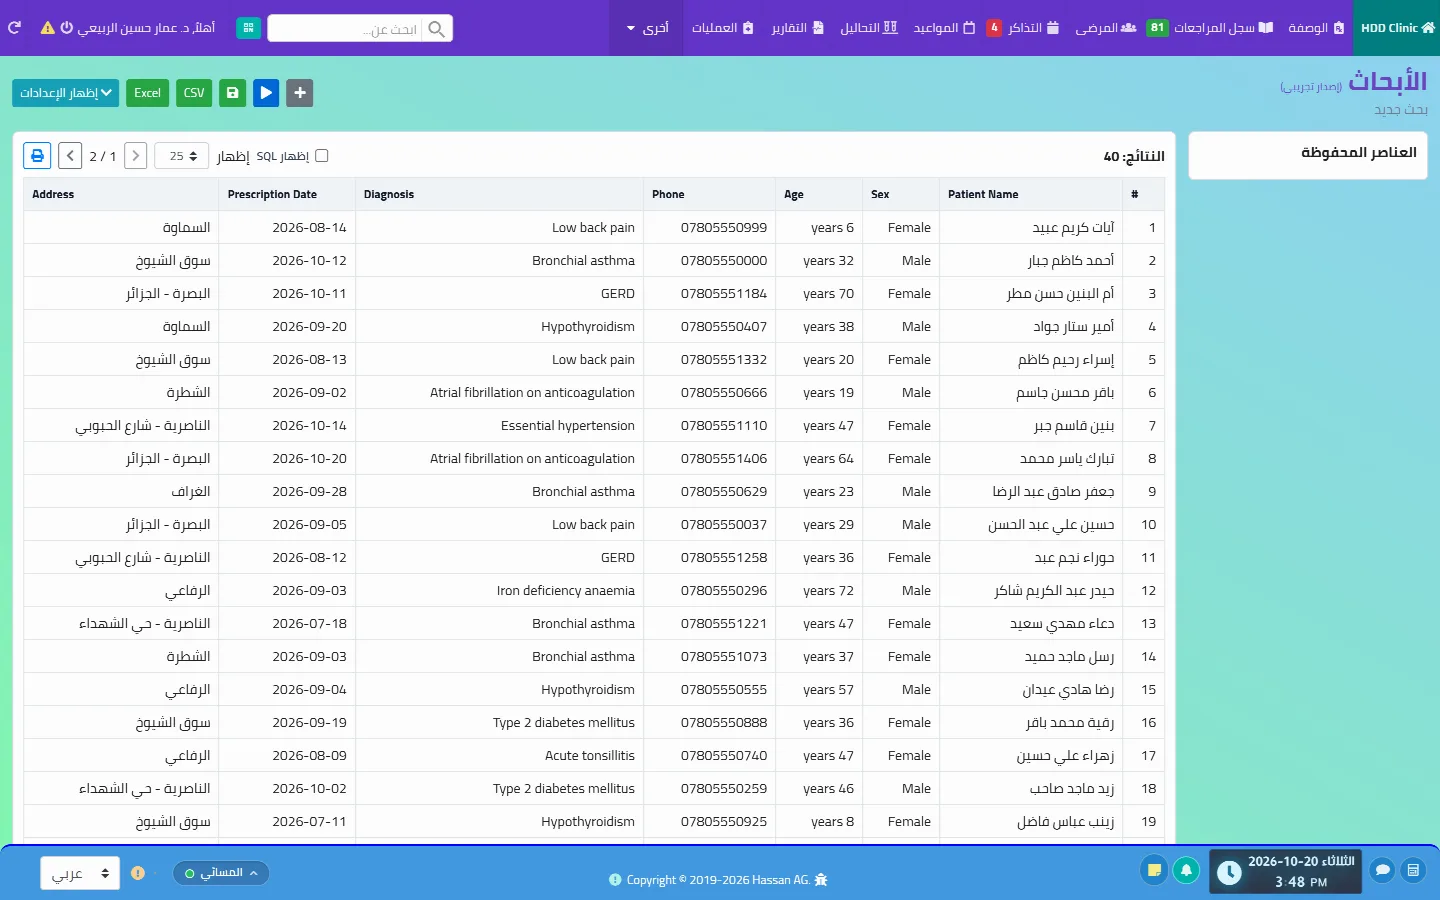Open the العمليات menu item
1440x900 pixels.
point(723,28)
